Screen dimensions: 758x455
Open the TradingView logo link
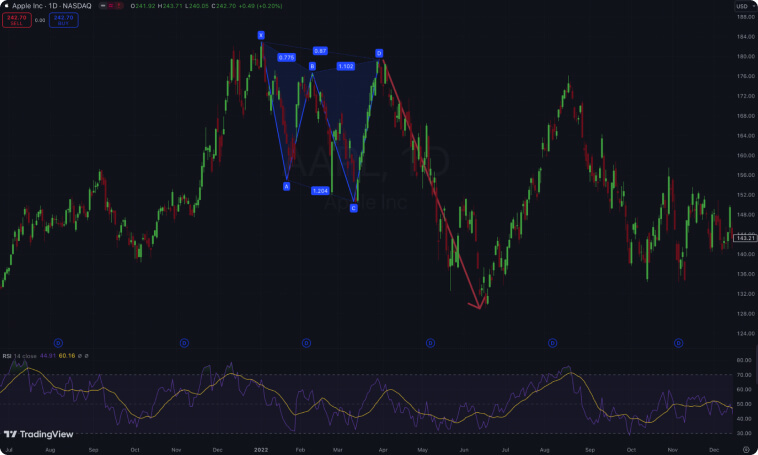(x=39, y=434)
